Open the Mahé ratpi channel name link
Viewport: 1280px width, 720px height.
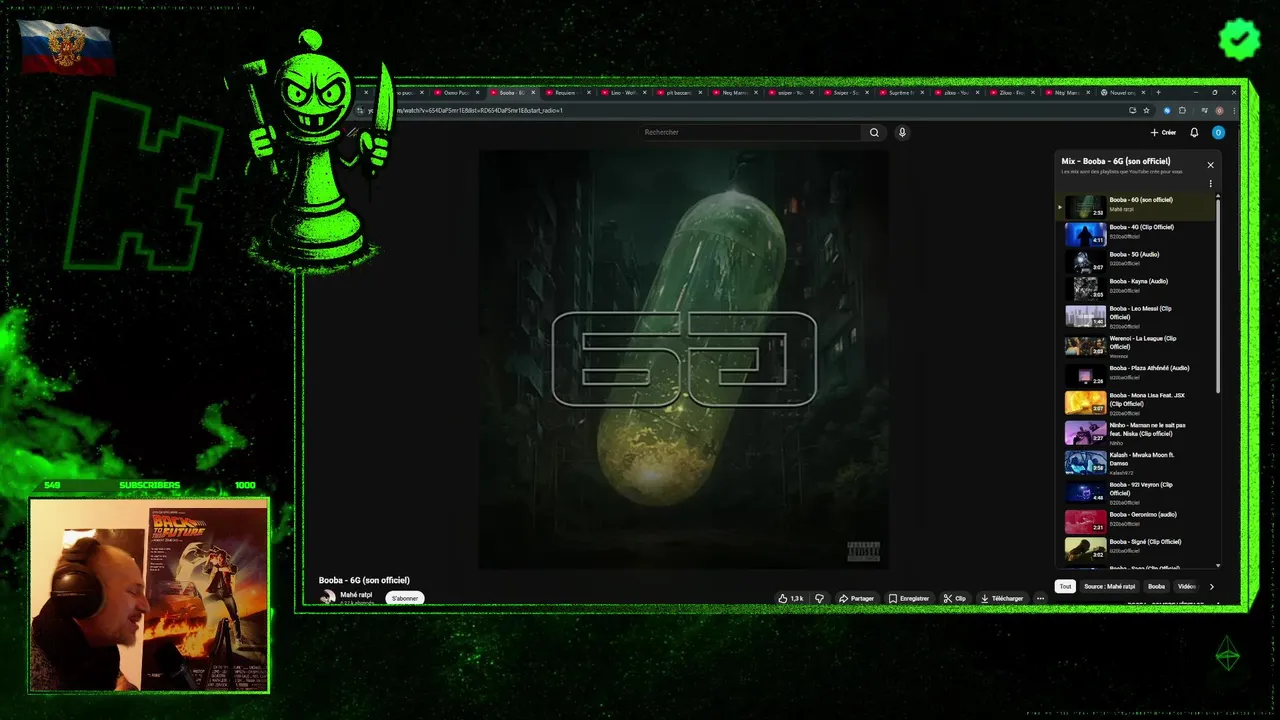[x=356, y=594]
